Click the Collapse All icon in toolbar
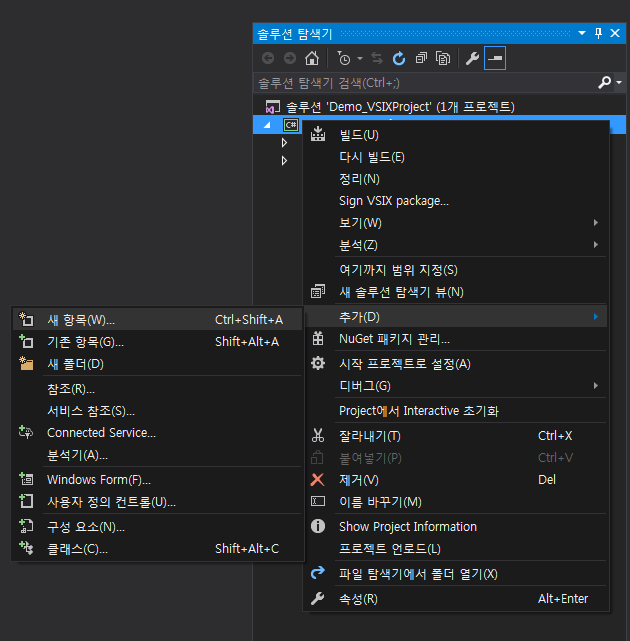The image size is (630, 641). (x=421, y=58)
